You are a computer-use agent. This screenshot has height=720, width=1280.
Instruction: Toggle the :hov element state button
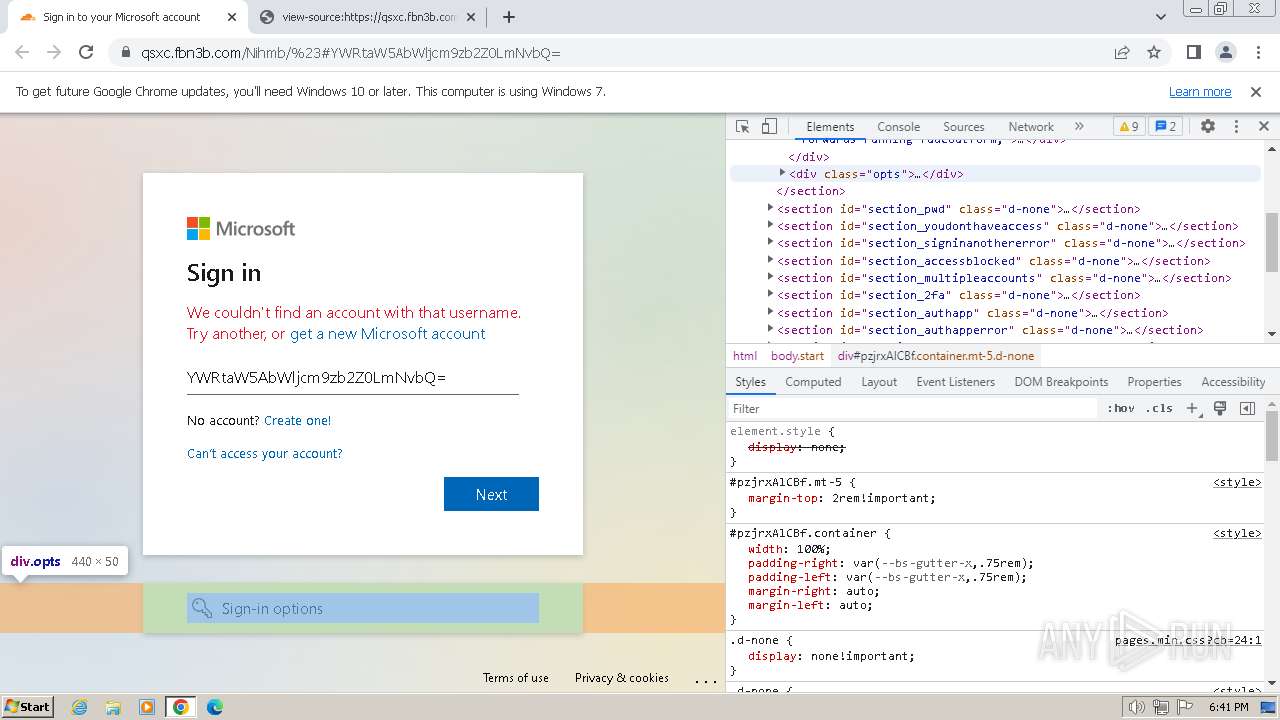tap(1121, 408)
